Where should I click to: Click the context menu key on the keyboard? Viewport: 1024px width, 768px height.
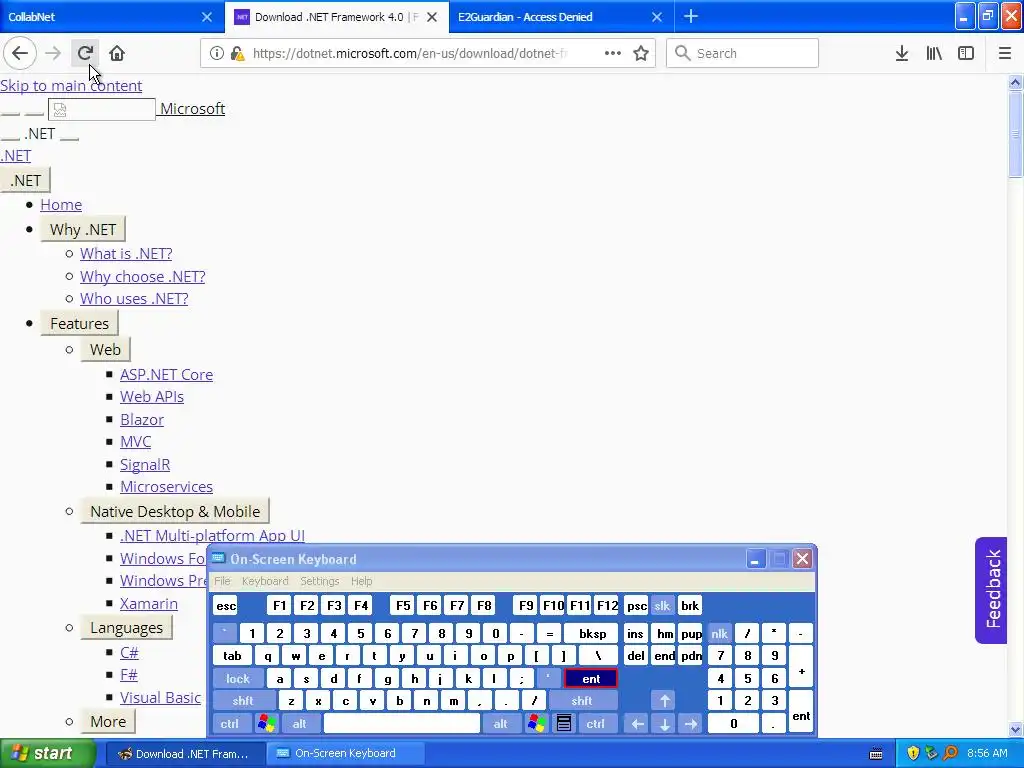coord(564,723)
